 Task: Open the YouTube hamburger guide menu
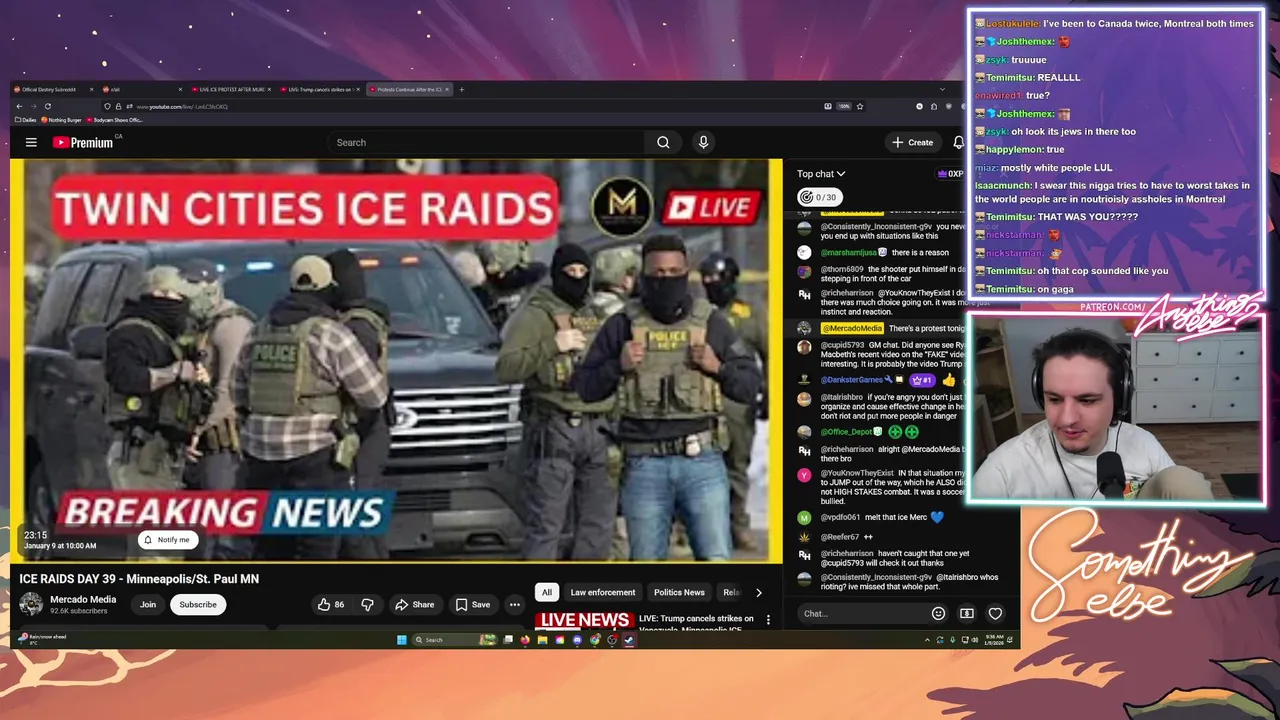(x=31, y=142)
